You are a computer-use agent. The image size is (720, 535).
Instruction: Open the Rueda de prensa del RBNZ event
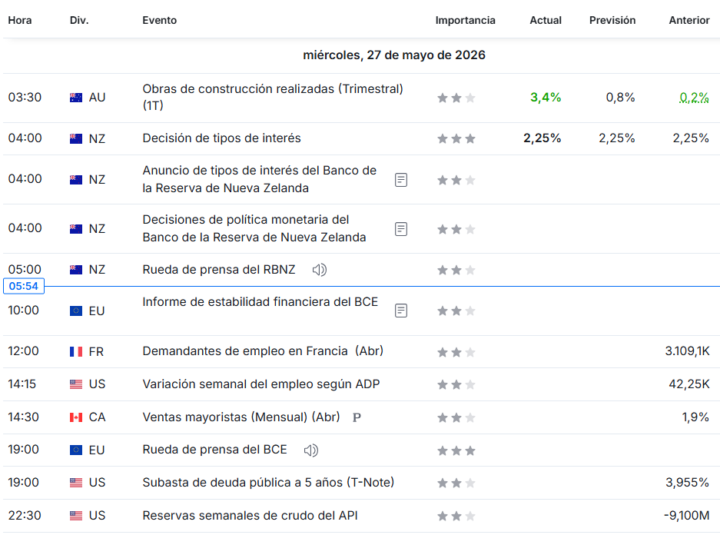[219, 270]
